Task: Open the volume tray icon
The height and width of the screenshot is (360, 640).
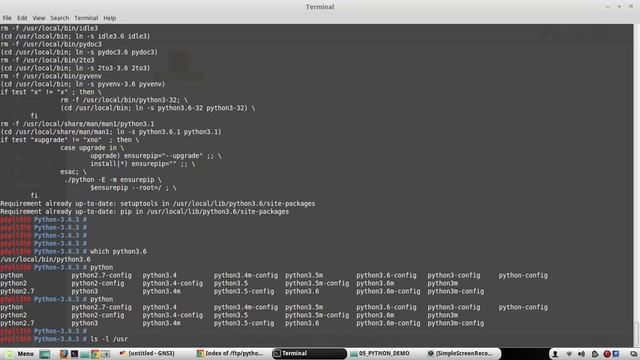Action: [x=582, y=354]
